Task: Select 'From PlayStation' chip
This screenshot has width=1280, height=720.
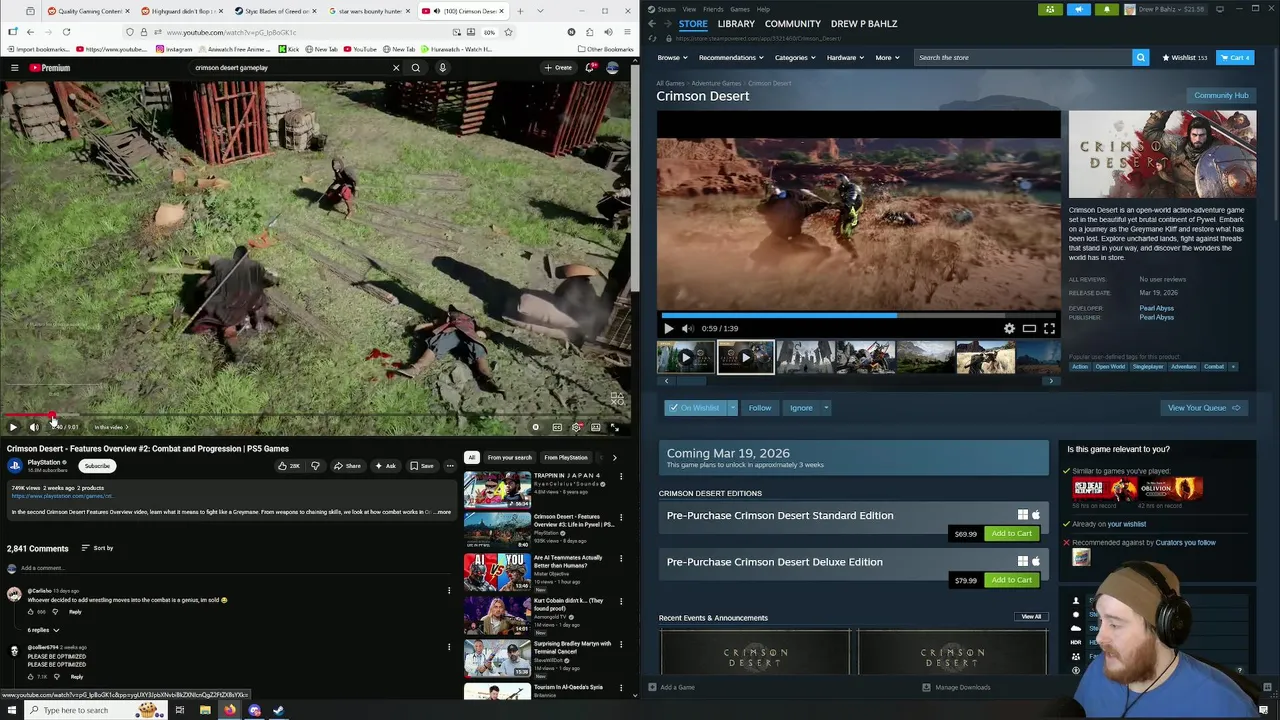Action: tap(566, 458)
